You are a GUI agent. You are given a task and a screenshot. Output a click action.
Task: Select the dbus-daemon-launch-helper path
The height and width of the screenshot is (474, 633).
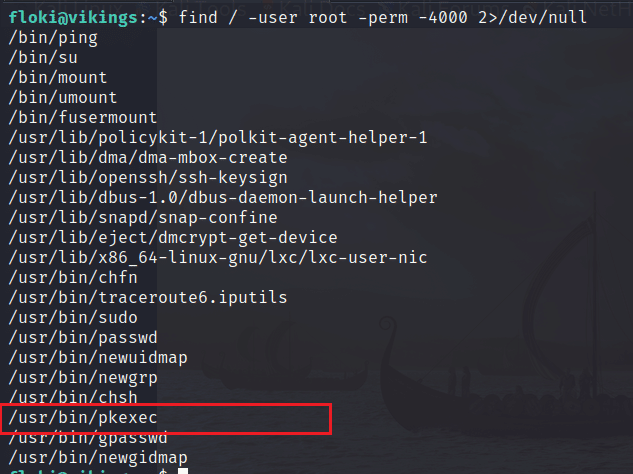[x=223, y=198]
